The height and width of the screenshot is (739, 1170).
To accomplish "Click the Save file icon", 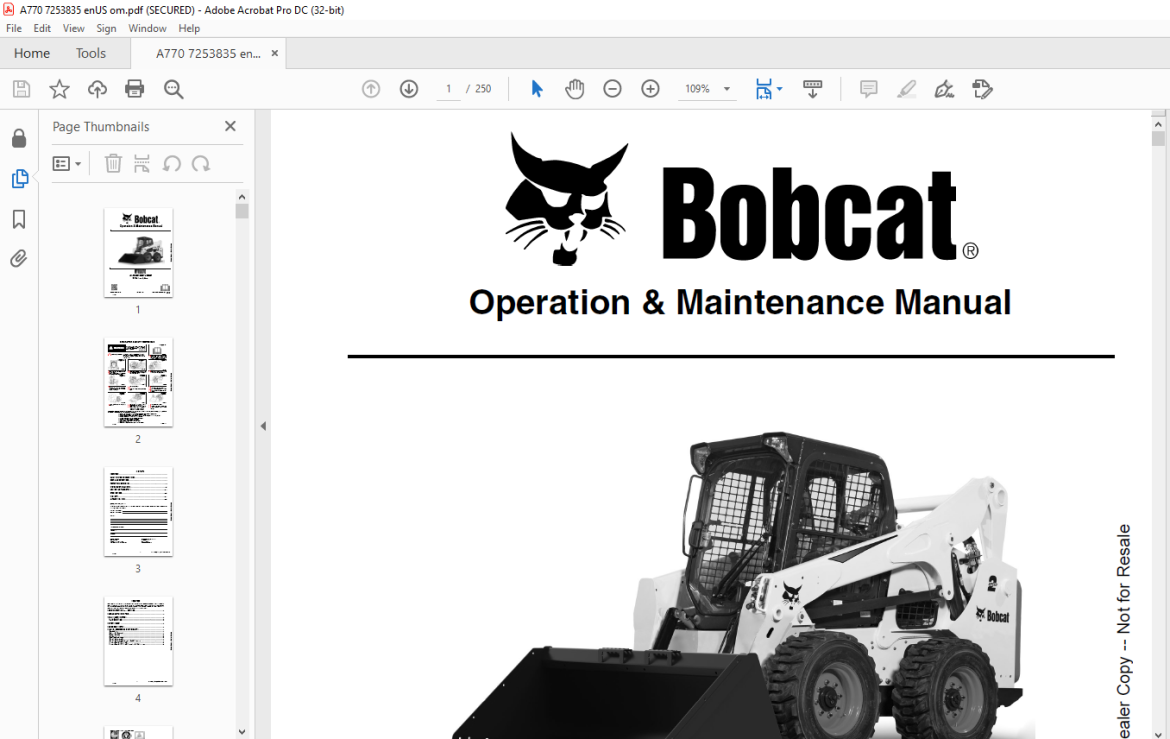I will pos(22,90).
